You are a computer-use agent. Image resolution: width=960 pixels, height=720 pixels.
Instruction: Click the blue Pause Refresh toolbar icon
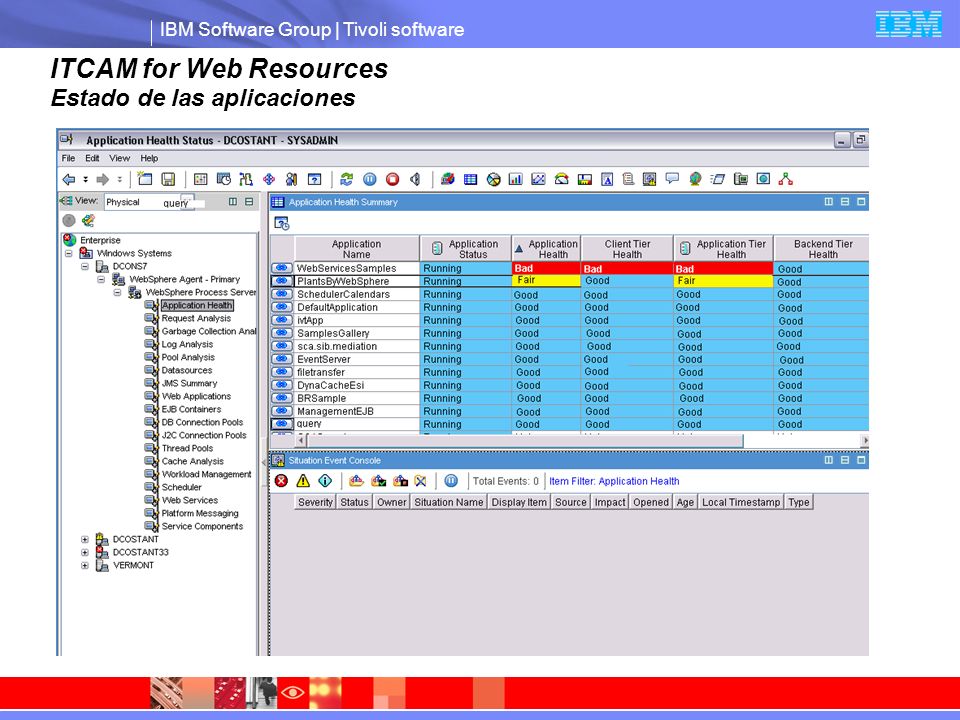click(370, 179)
